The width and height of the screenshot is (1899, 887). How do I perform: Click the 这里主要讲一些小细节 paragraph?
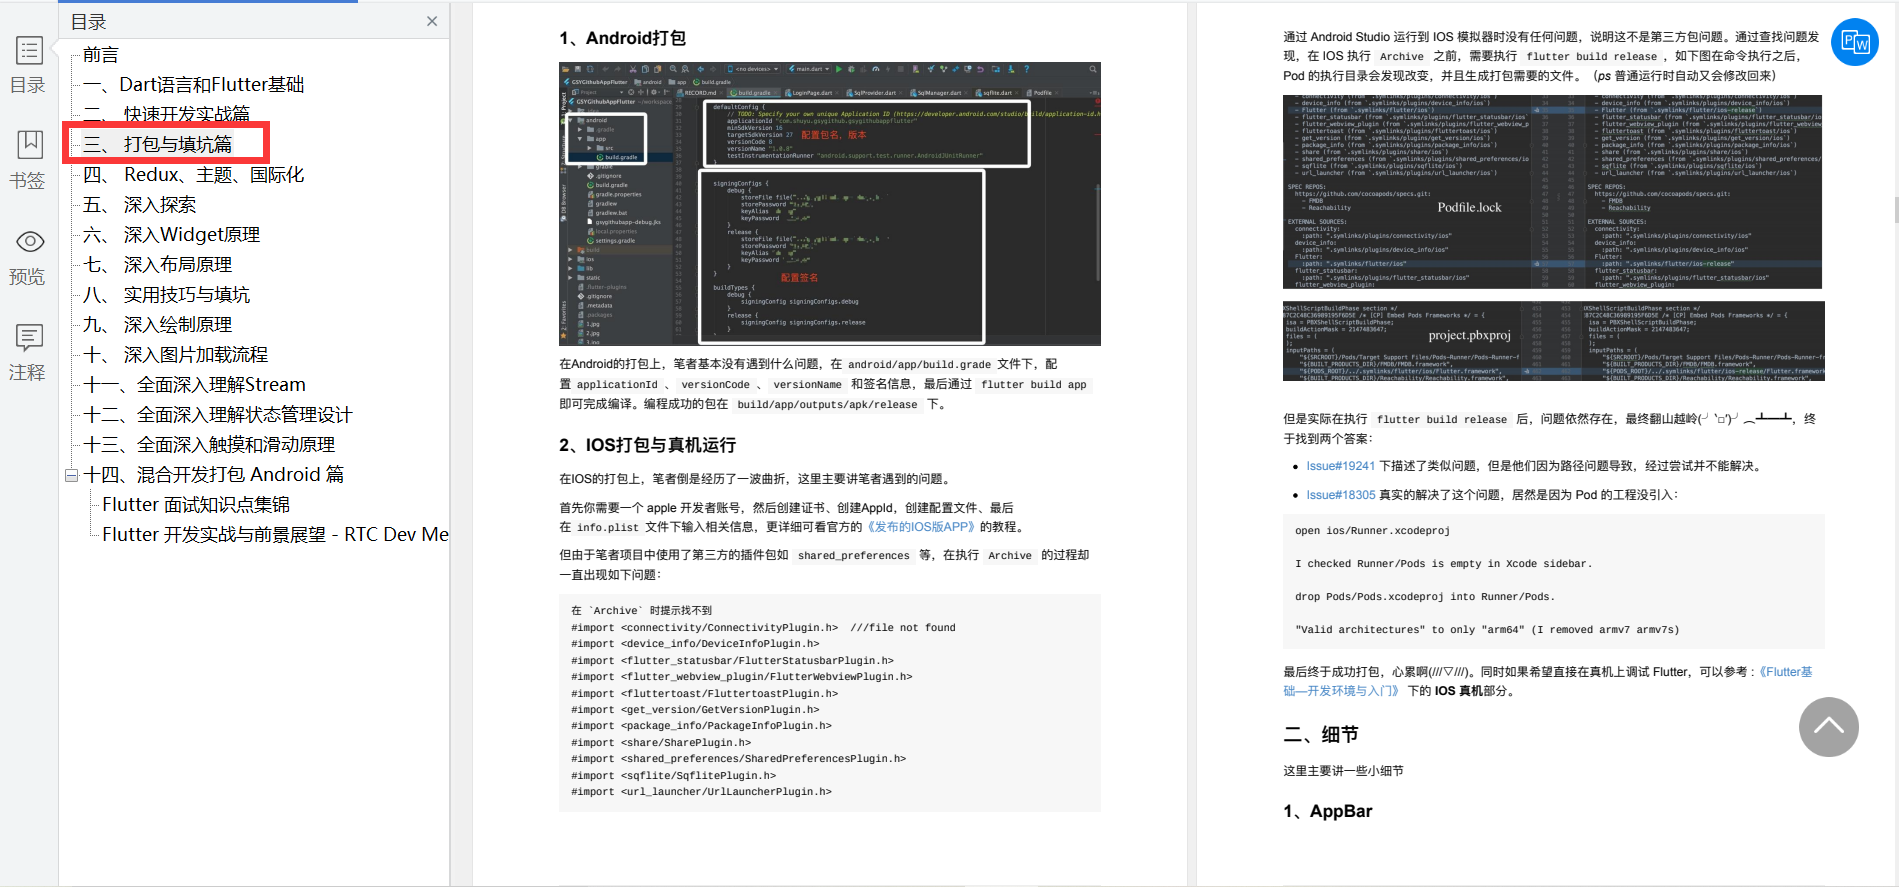coord(1343,771)
